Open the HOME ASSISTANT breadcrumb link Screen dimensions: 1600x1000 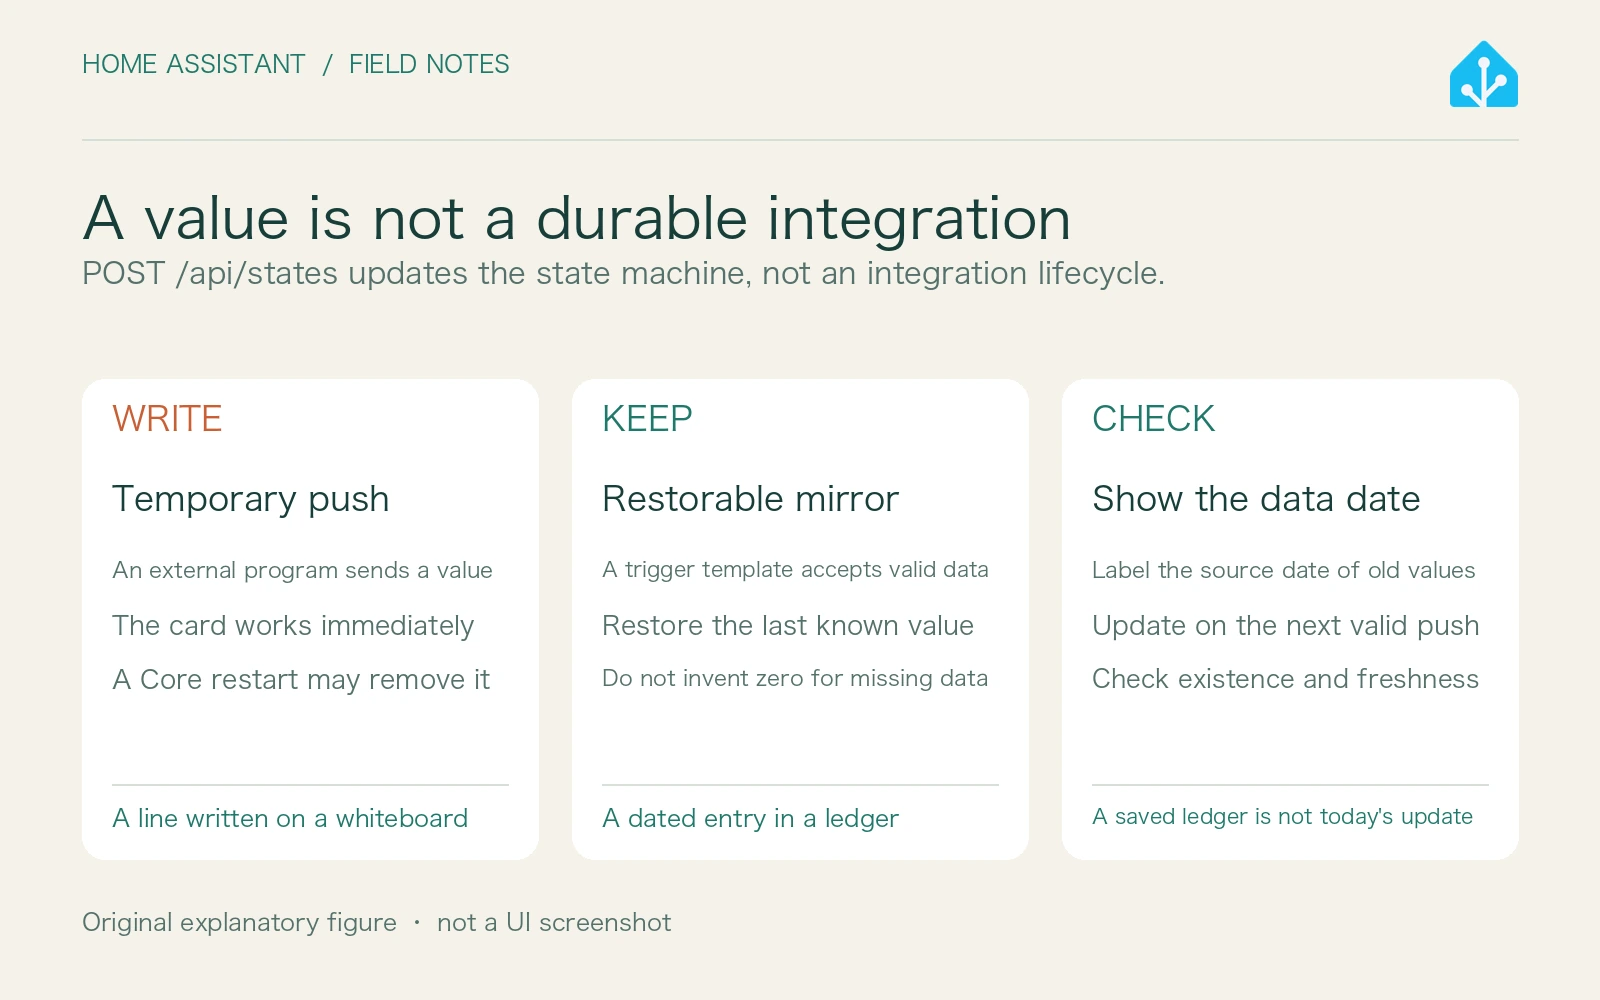coord(194,64)
